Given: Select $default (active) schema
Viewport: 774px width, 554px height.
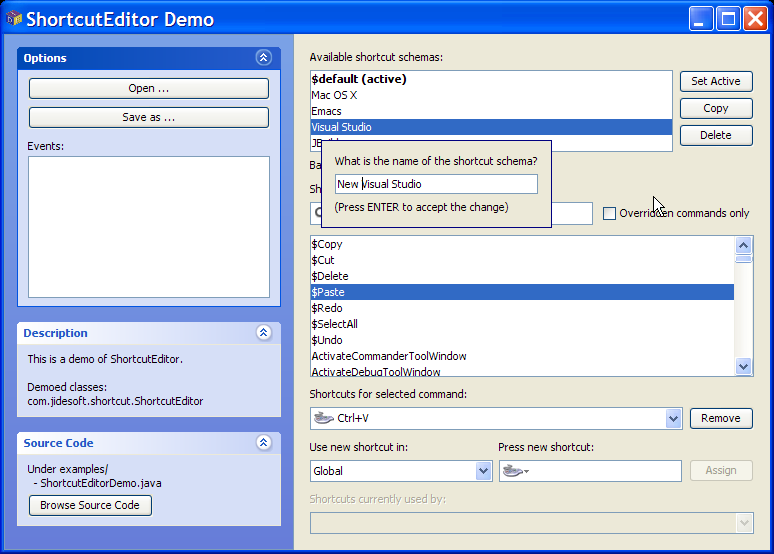Looking at the screenshot, I should (491, 79).
